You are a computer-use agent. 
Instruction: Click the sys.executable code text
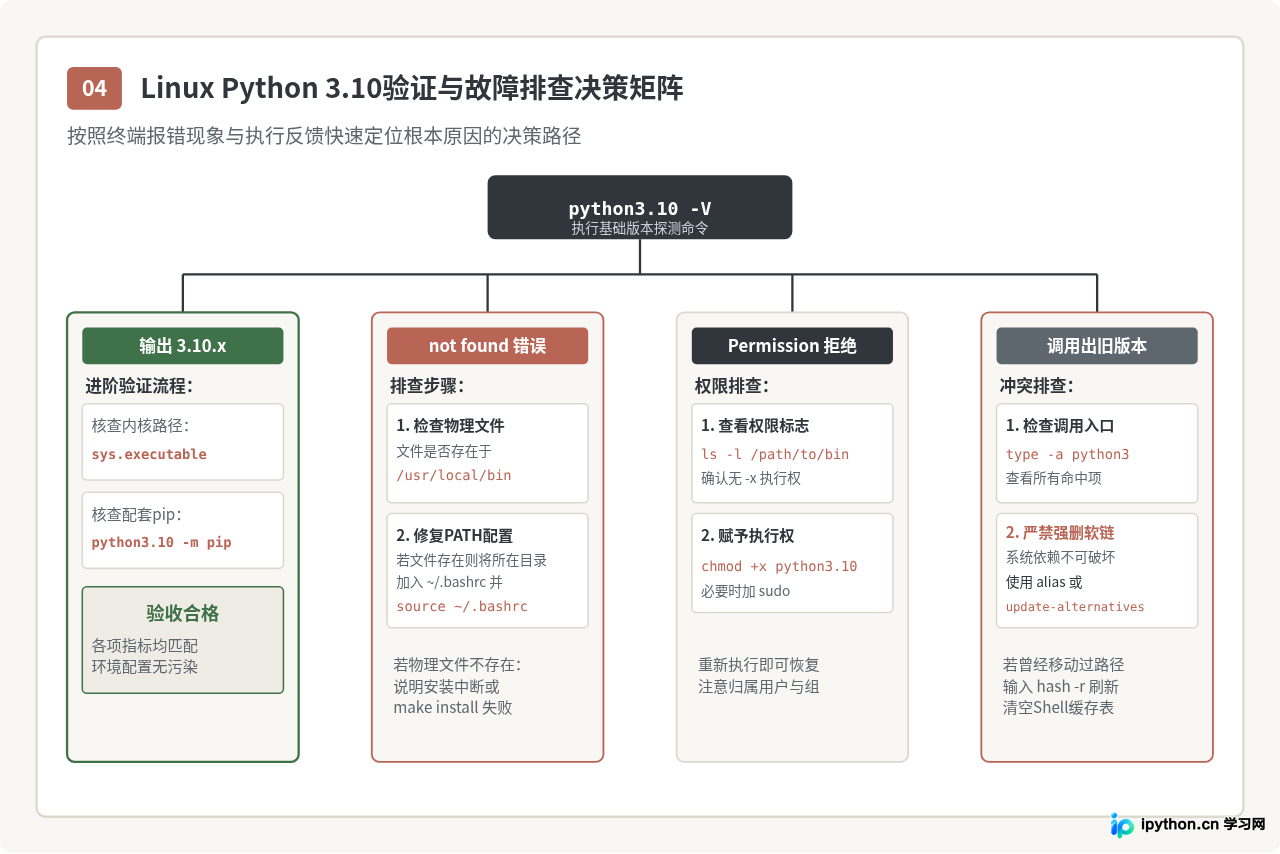tap(149, 454)
